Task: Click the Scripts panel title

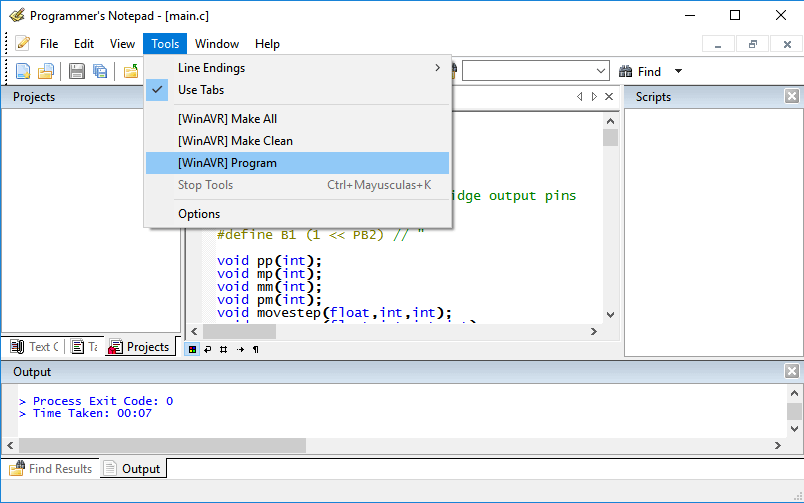Action: tap(653, 97)
